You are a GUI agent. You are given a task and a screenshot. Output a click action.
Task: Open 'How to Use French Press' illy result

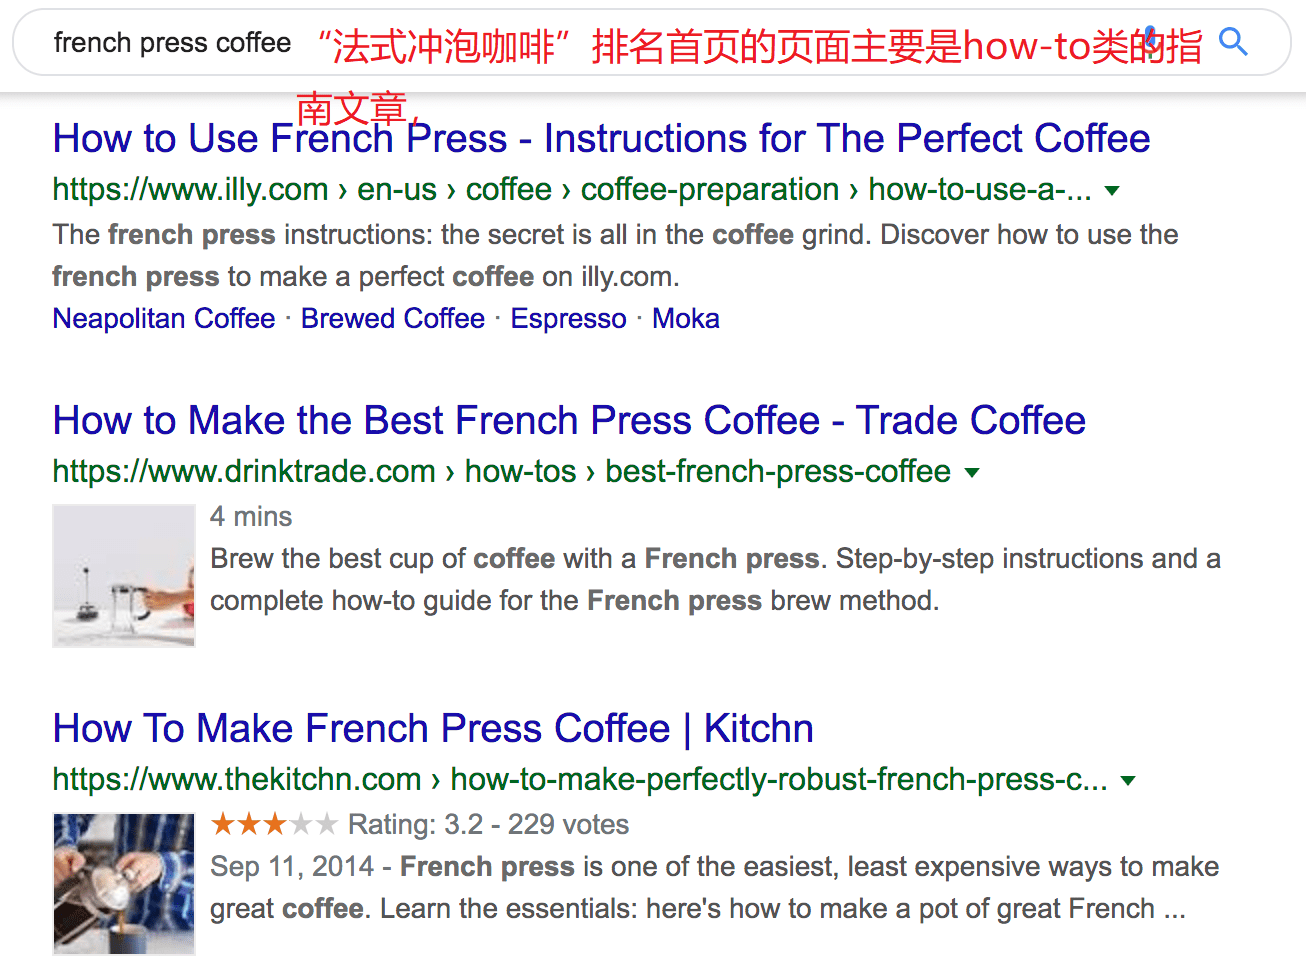(x=601, y=138)
